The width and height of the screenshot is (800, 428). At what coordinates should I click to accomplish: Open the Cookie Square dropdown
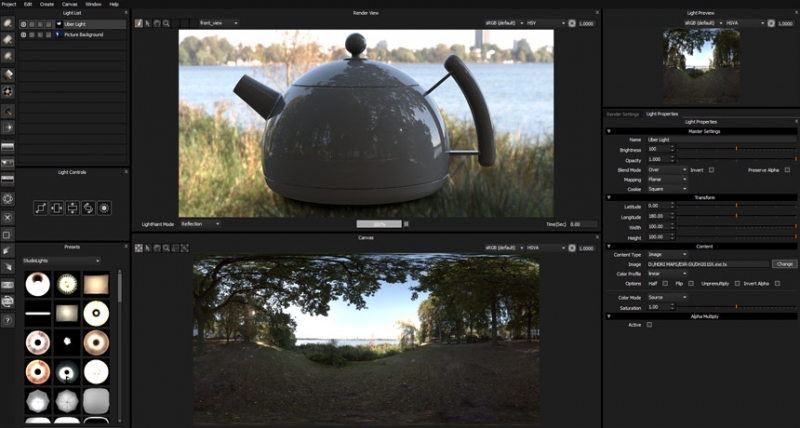coord(667,189)
